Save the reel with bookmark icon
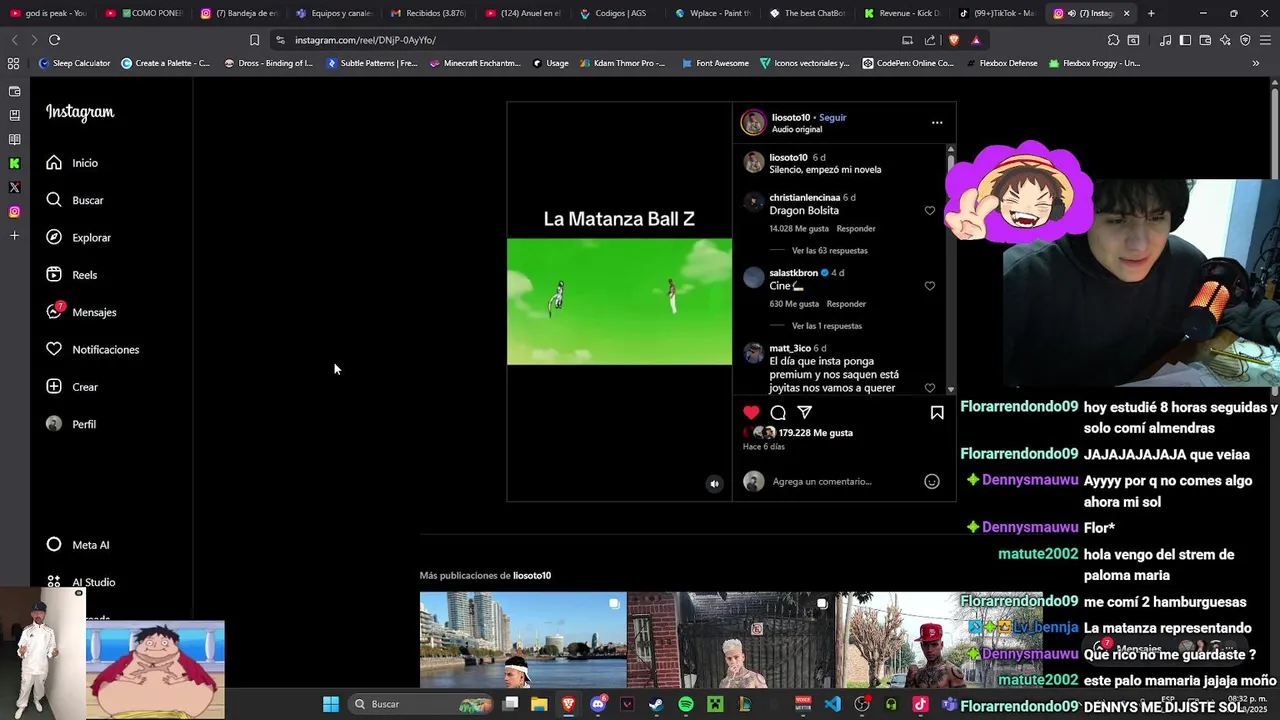 click(x=937, y=412)
